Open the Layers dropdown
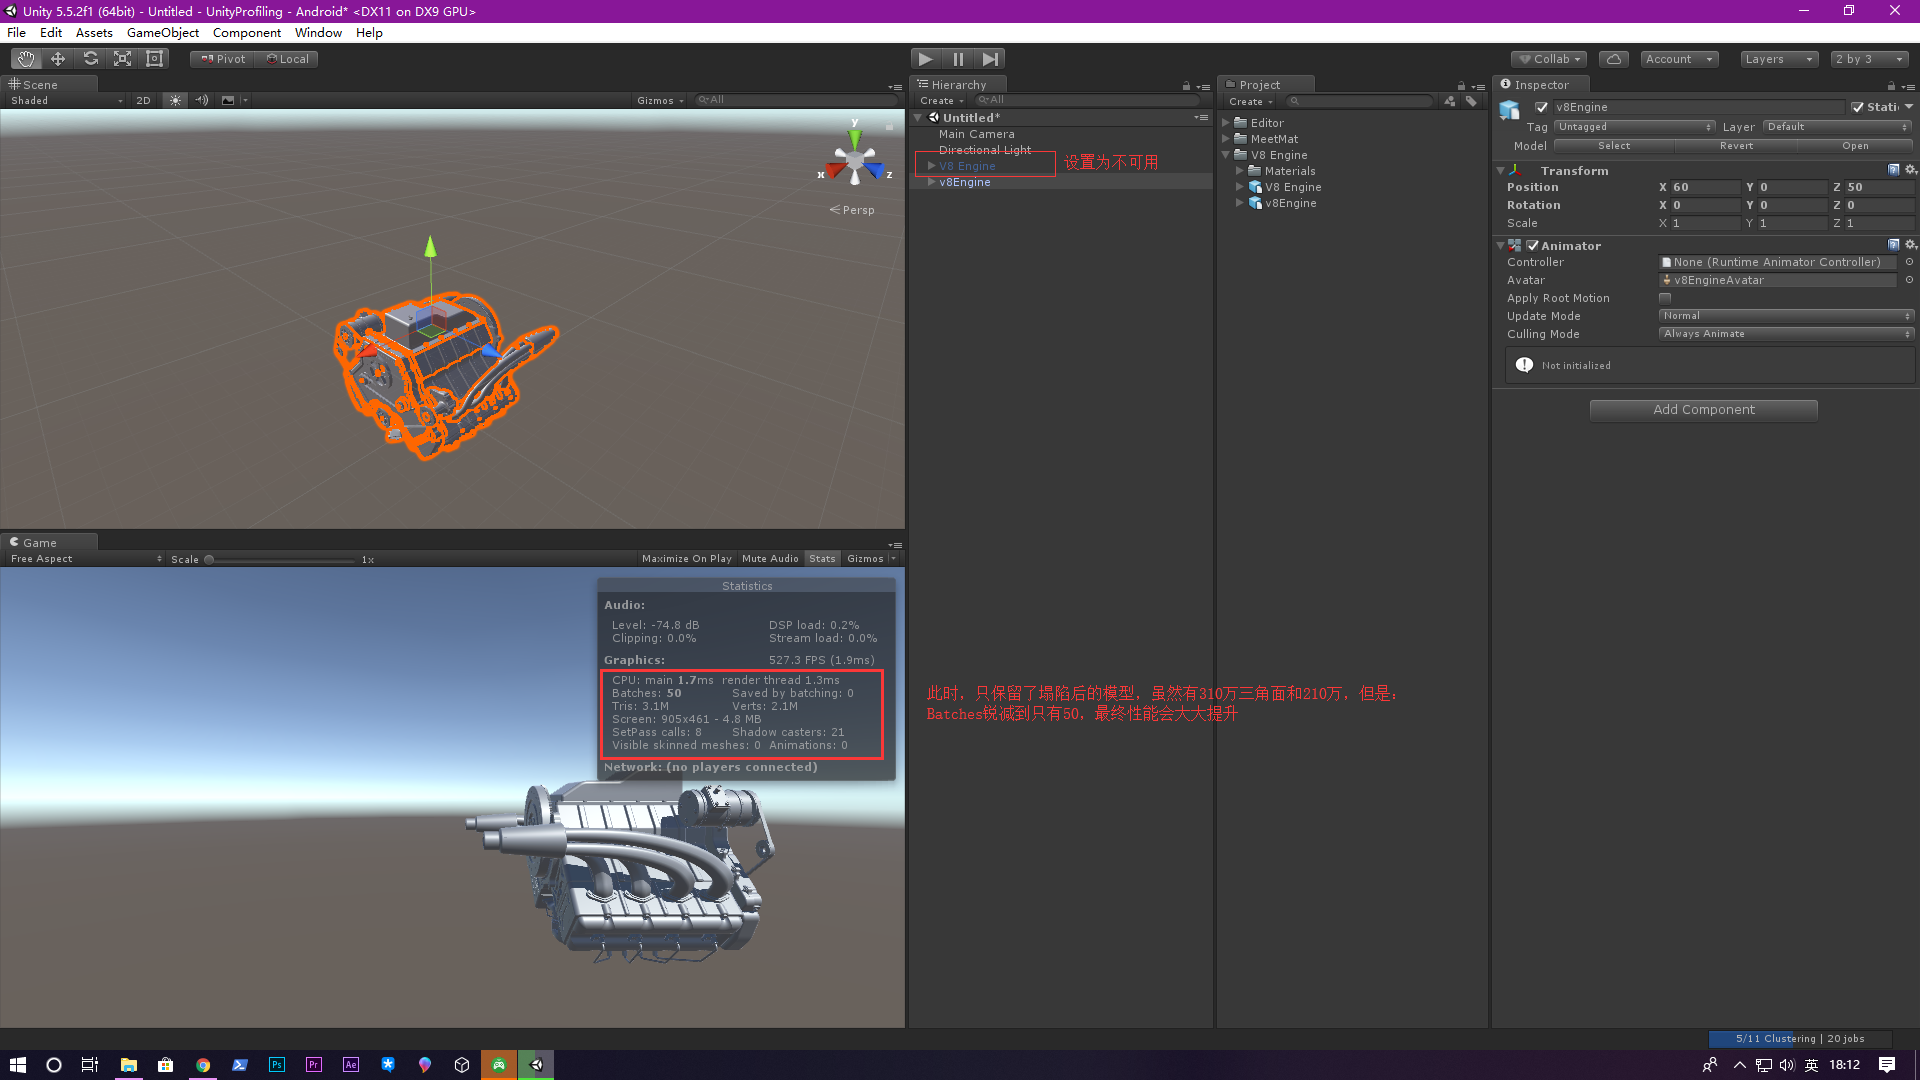The width and height of the screenshot is (1920, 1080). pos(1778,59)
